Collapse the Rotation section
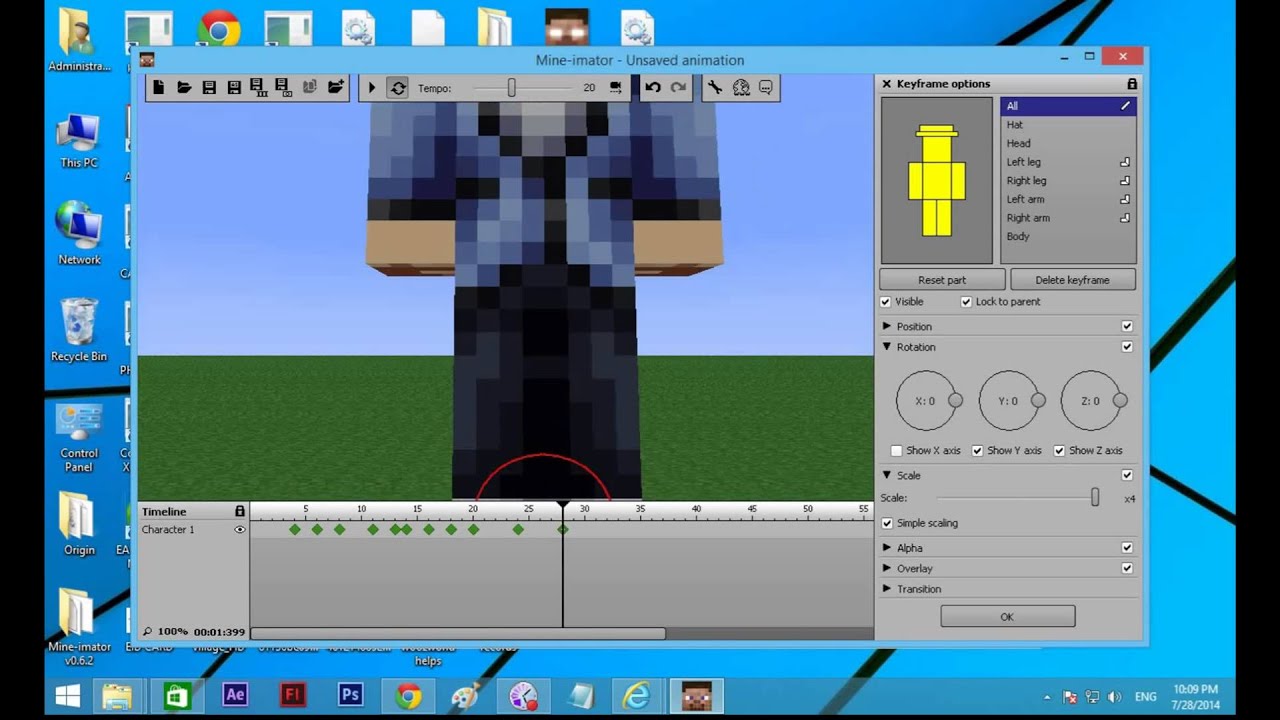The height and width of the screenshot is (720, 1280). click(886, 347)
